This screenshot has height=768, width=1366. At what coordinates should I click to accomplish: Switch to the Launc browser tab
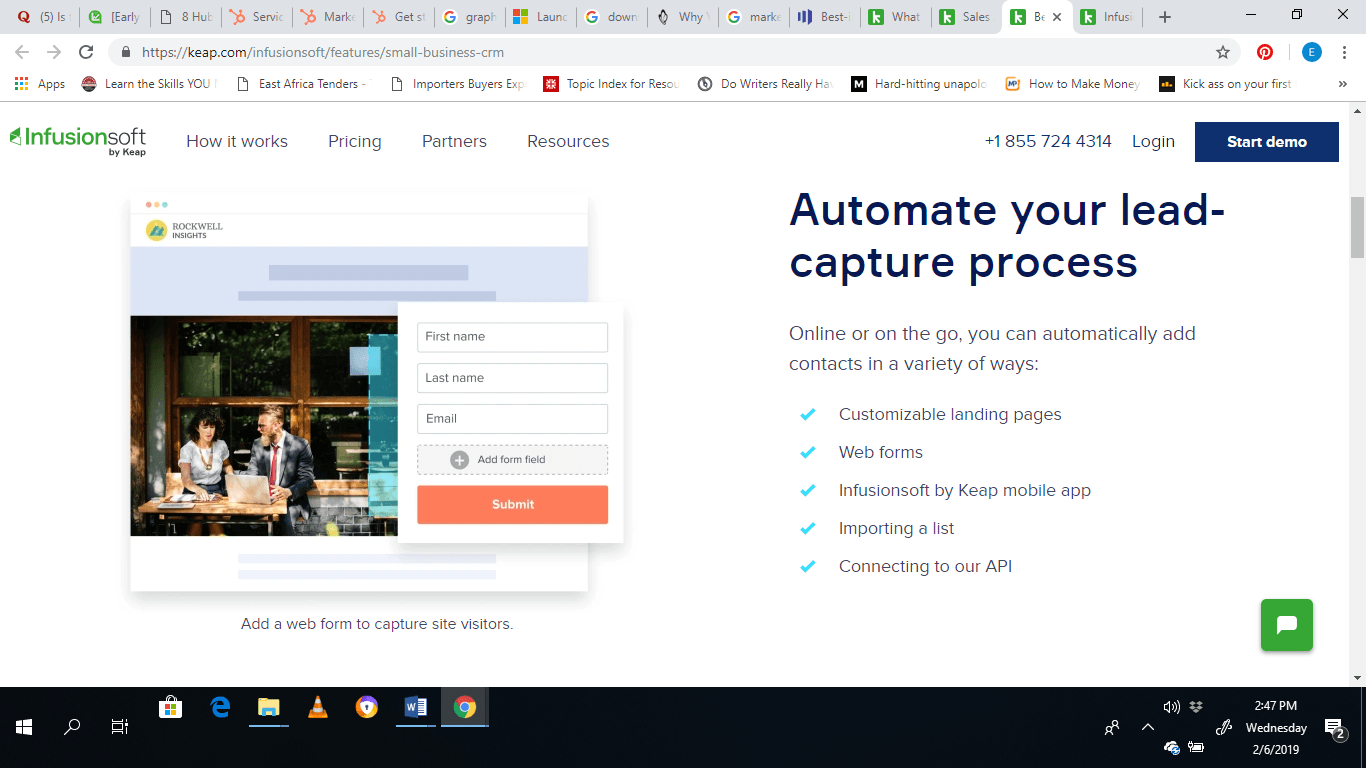(541, 17)
